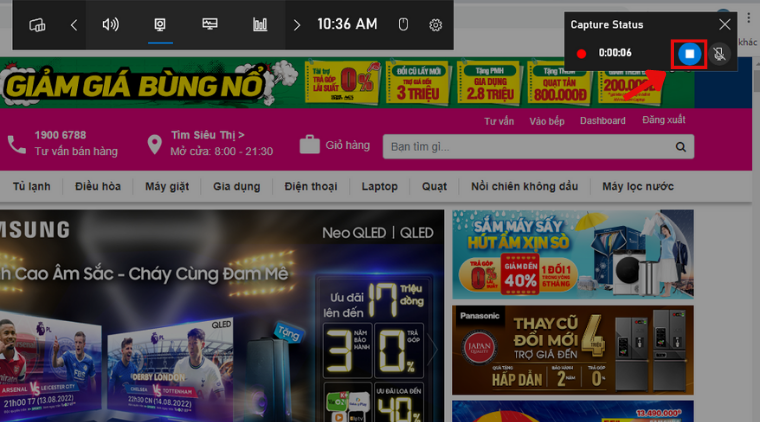Click the left chevron in Game Bar
This screenshot has height=422, width=760.
coord(74,25)
